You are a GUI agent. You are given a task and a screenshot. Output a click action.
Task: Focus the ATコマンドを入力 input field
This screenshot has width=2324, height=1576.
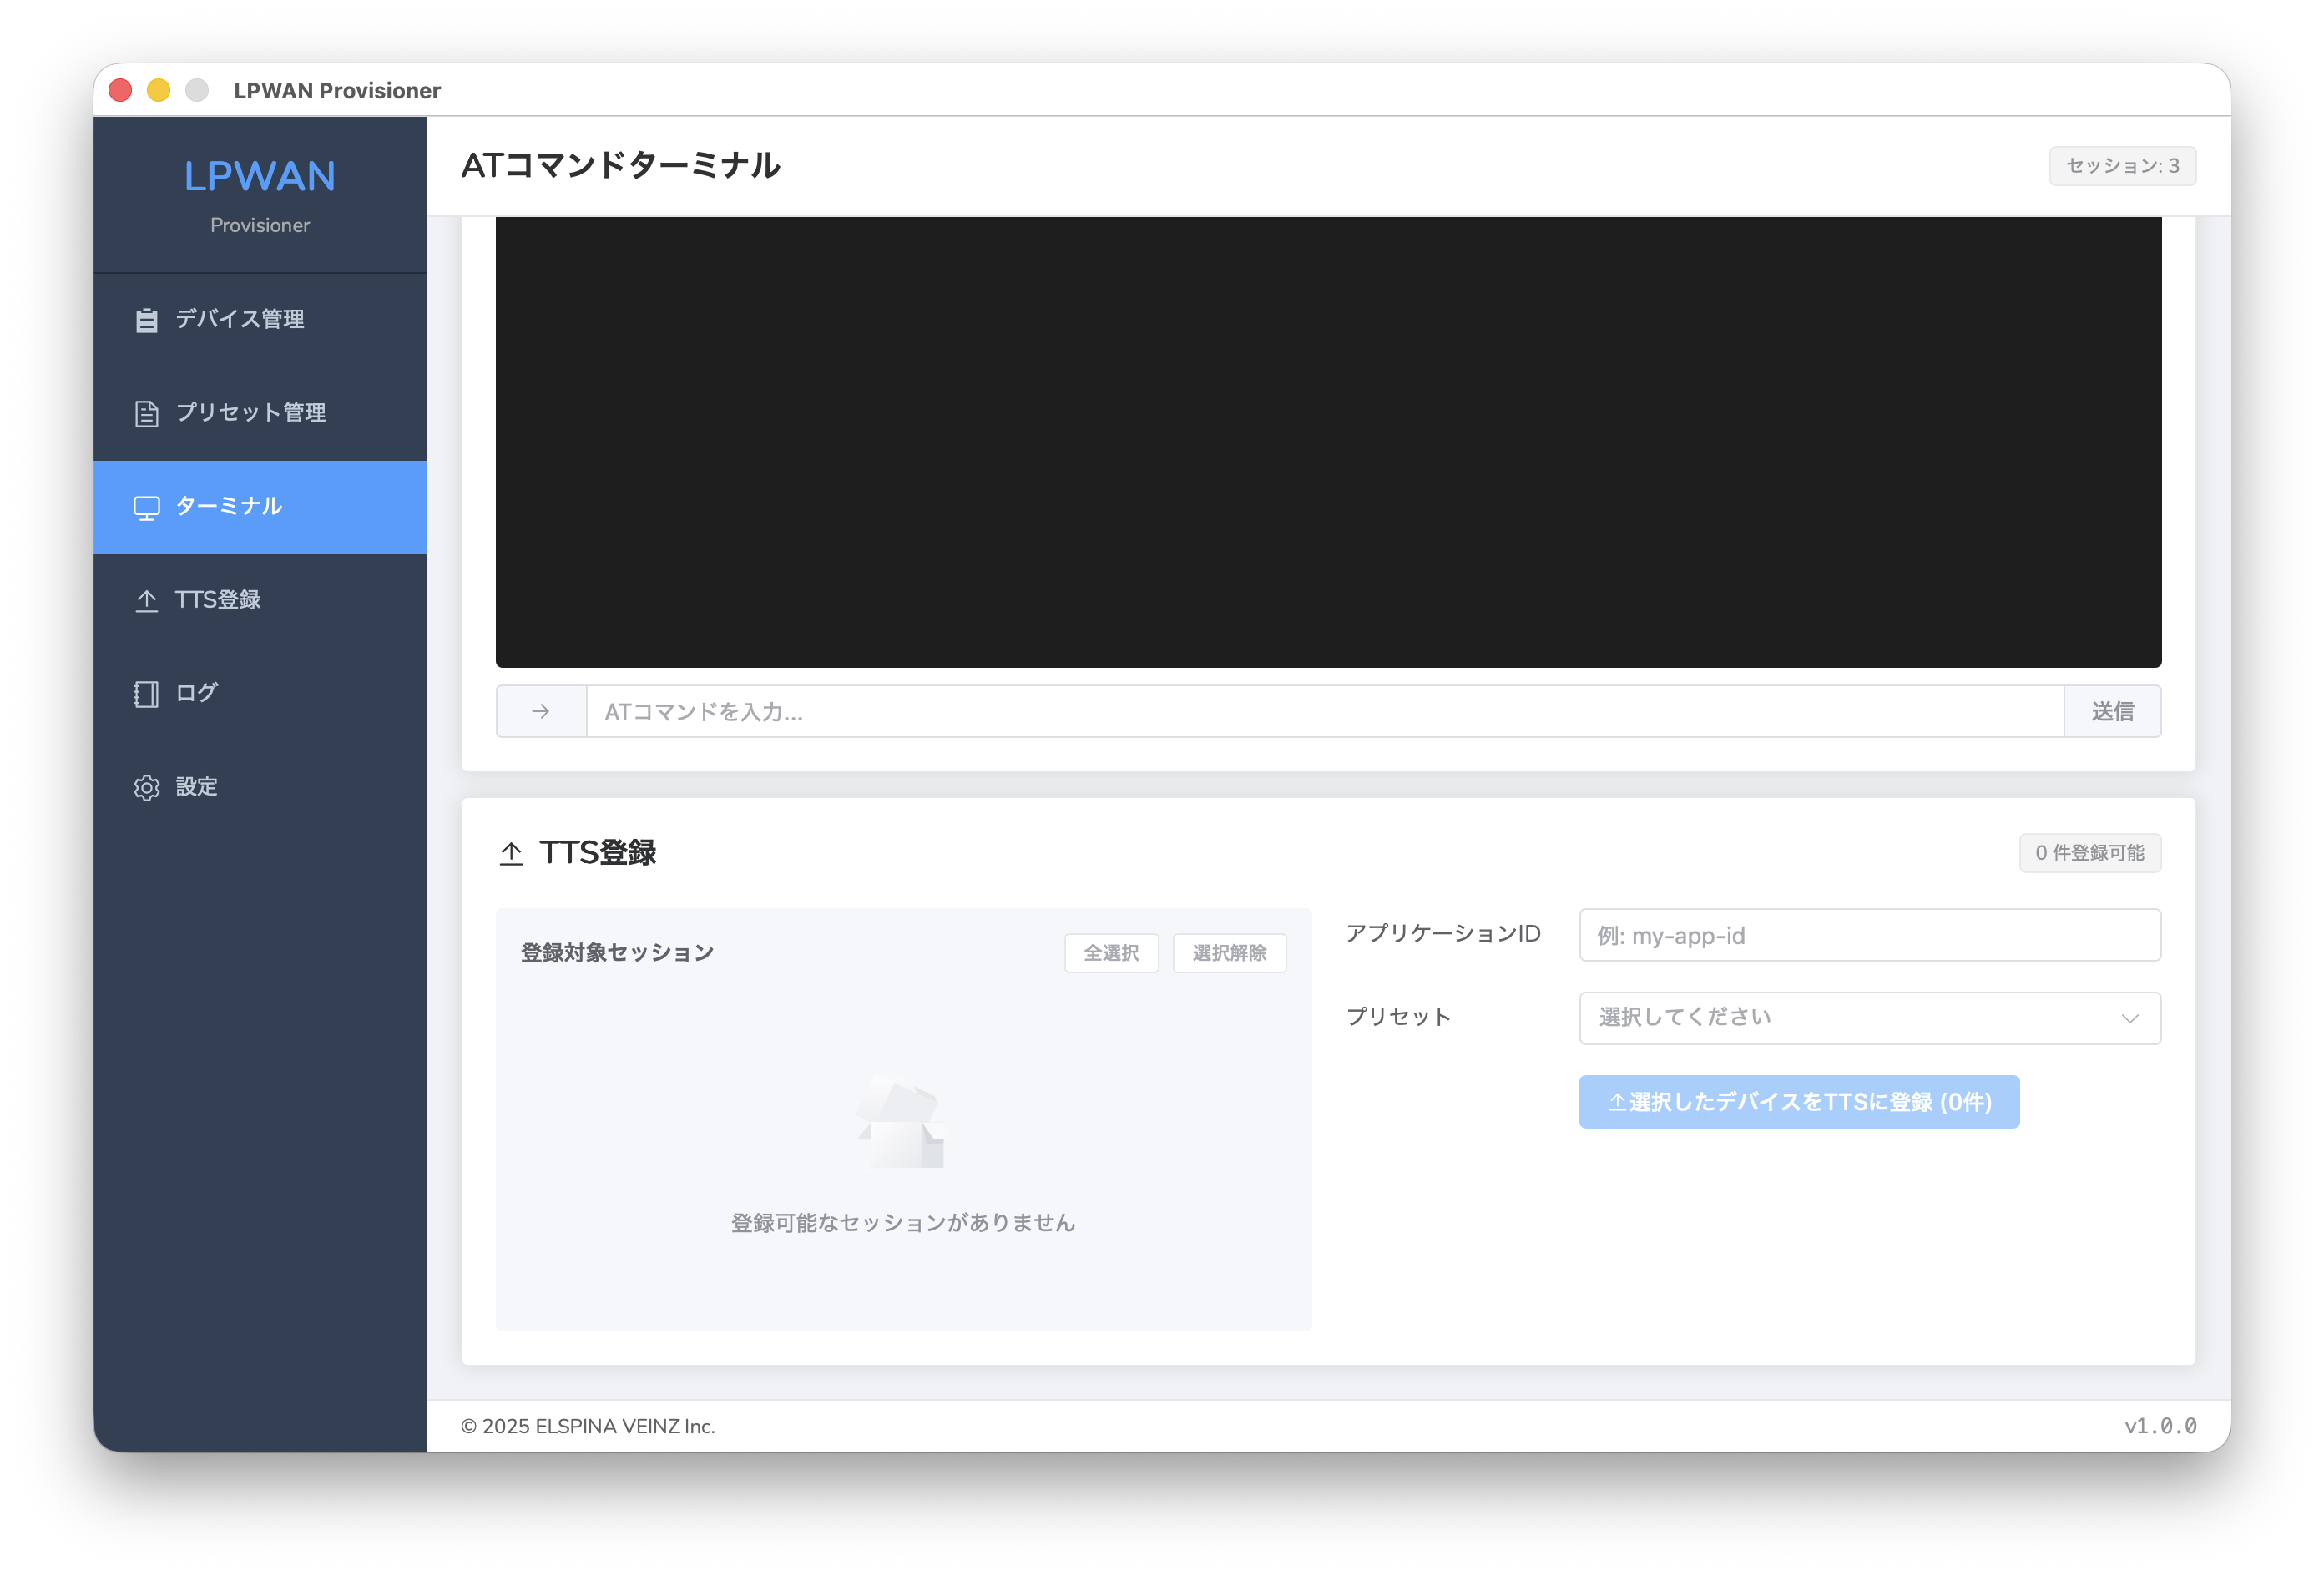(x=1324, y=711)
